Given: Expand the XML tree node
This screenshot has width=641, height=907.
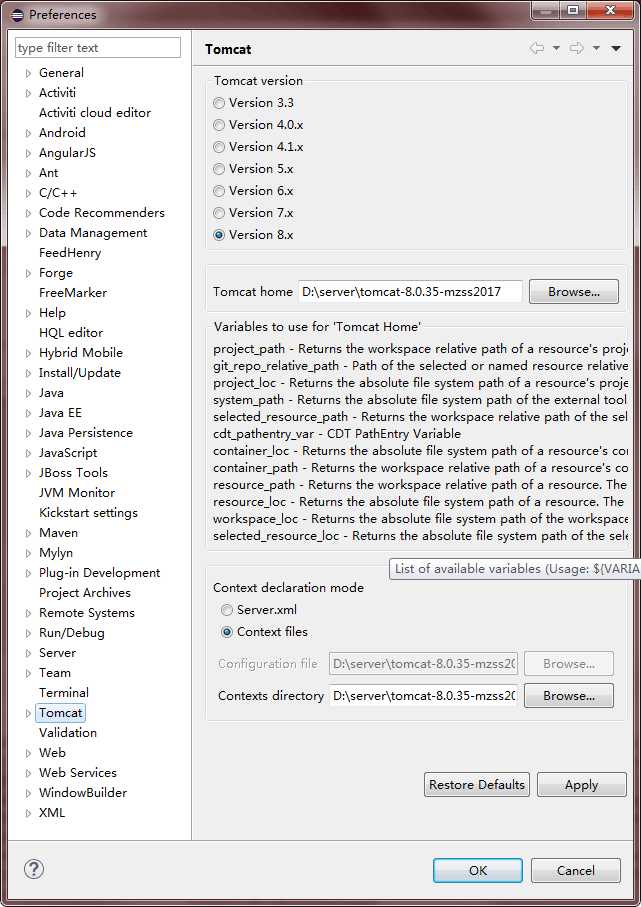Looking at the screenshot, I should point(28,813).
